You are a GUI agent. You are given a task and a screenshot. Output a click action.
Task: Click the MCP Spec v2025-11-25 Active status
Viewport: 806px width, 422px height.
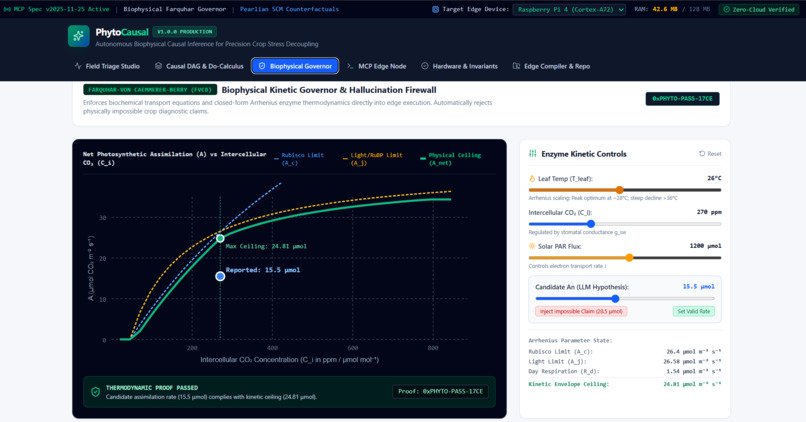click(x=56, y=9)
